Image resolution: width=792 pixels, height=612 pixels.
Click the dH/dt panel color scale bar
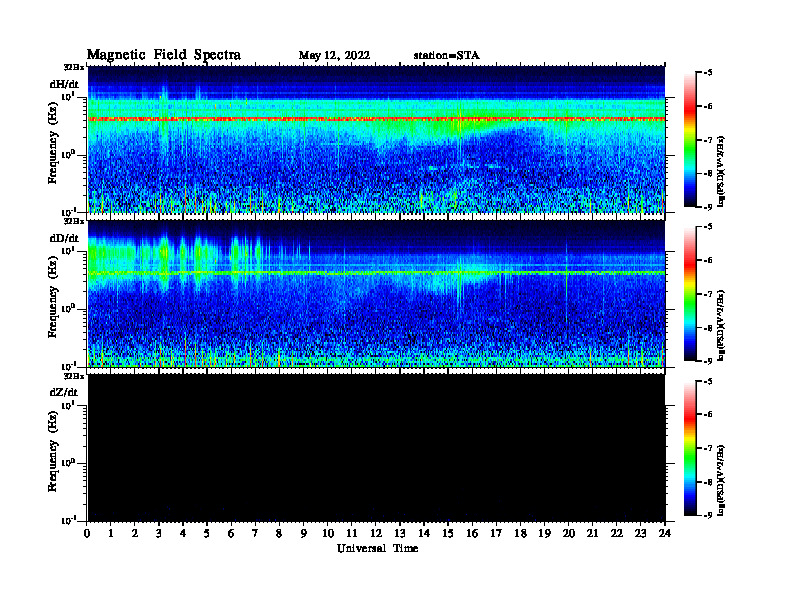point(690,140)
